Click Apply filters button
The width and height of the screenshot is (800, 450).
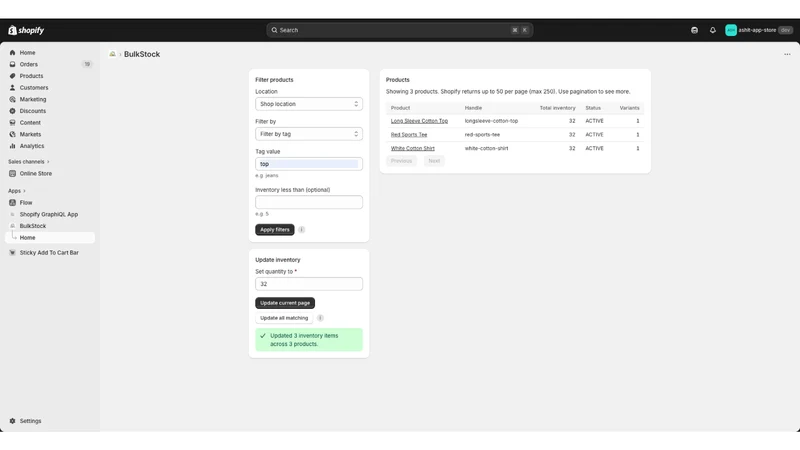coord(274,230)
